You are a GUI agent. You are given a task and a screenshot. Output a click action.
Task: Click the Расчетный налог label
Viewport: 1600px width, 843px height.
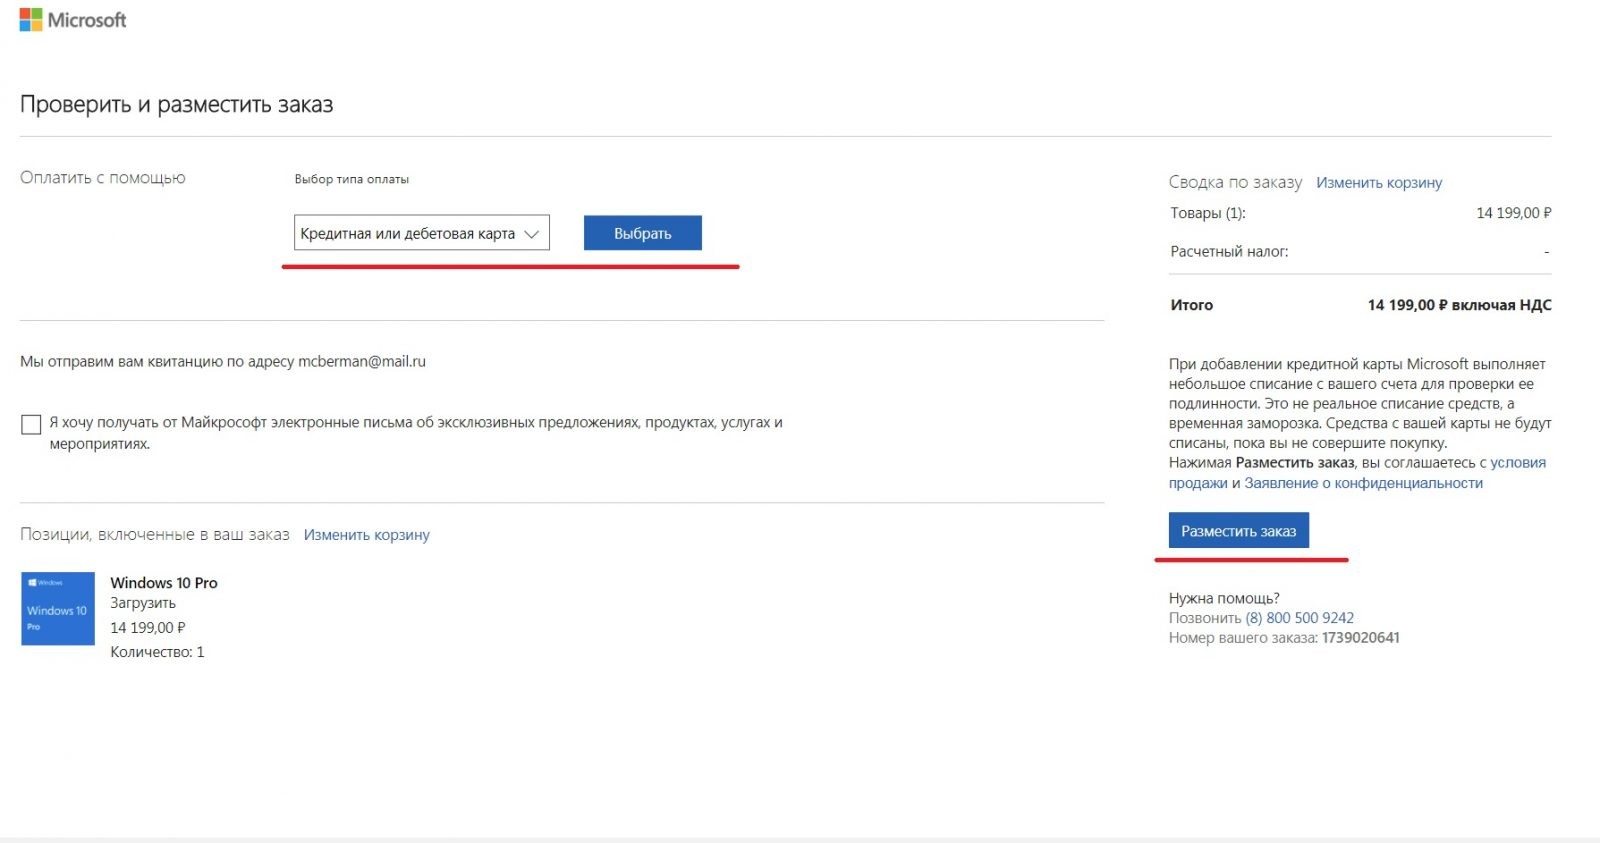tap(1229, 252)
